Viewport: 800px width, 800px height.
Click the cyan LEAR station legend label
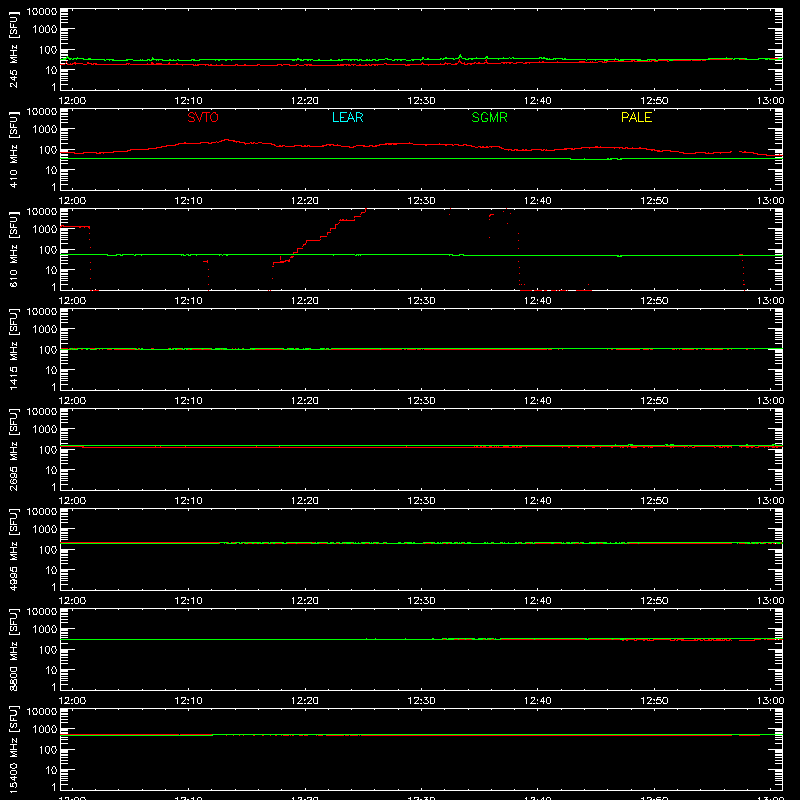347,117
